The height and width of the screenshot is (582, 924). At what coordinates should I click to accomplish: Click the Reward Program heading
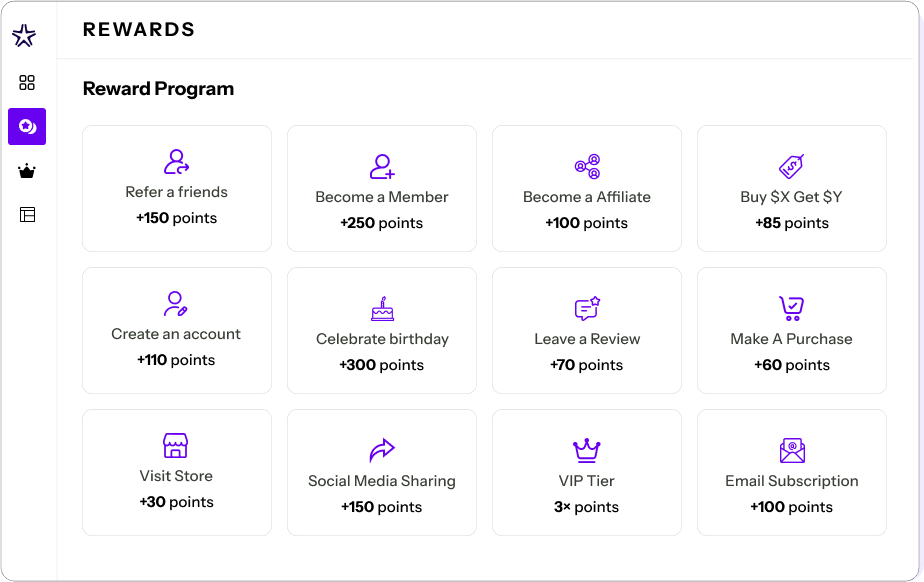tap(158, 89)
